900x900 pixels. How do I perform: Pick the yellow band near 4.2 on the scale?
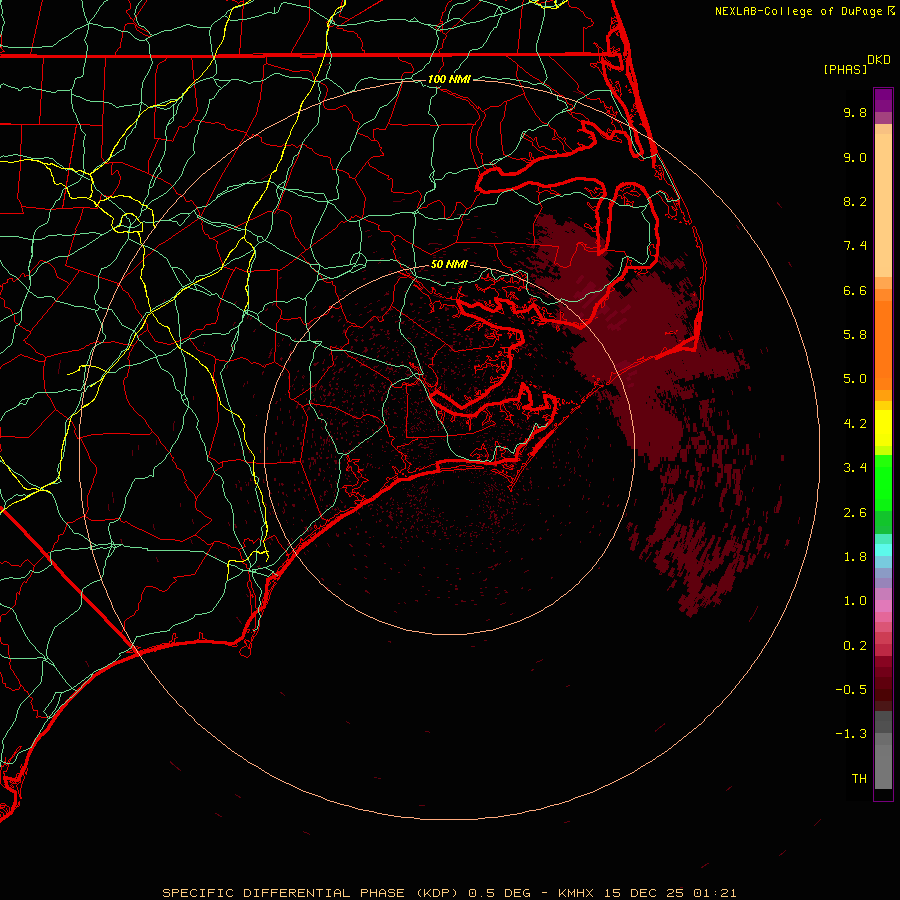(x=883, y=428)
